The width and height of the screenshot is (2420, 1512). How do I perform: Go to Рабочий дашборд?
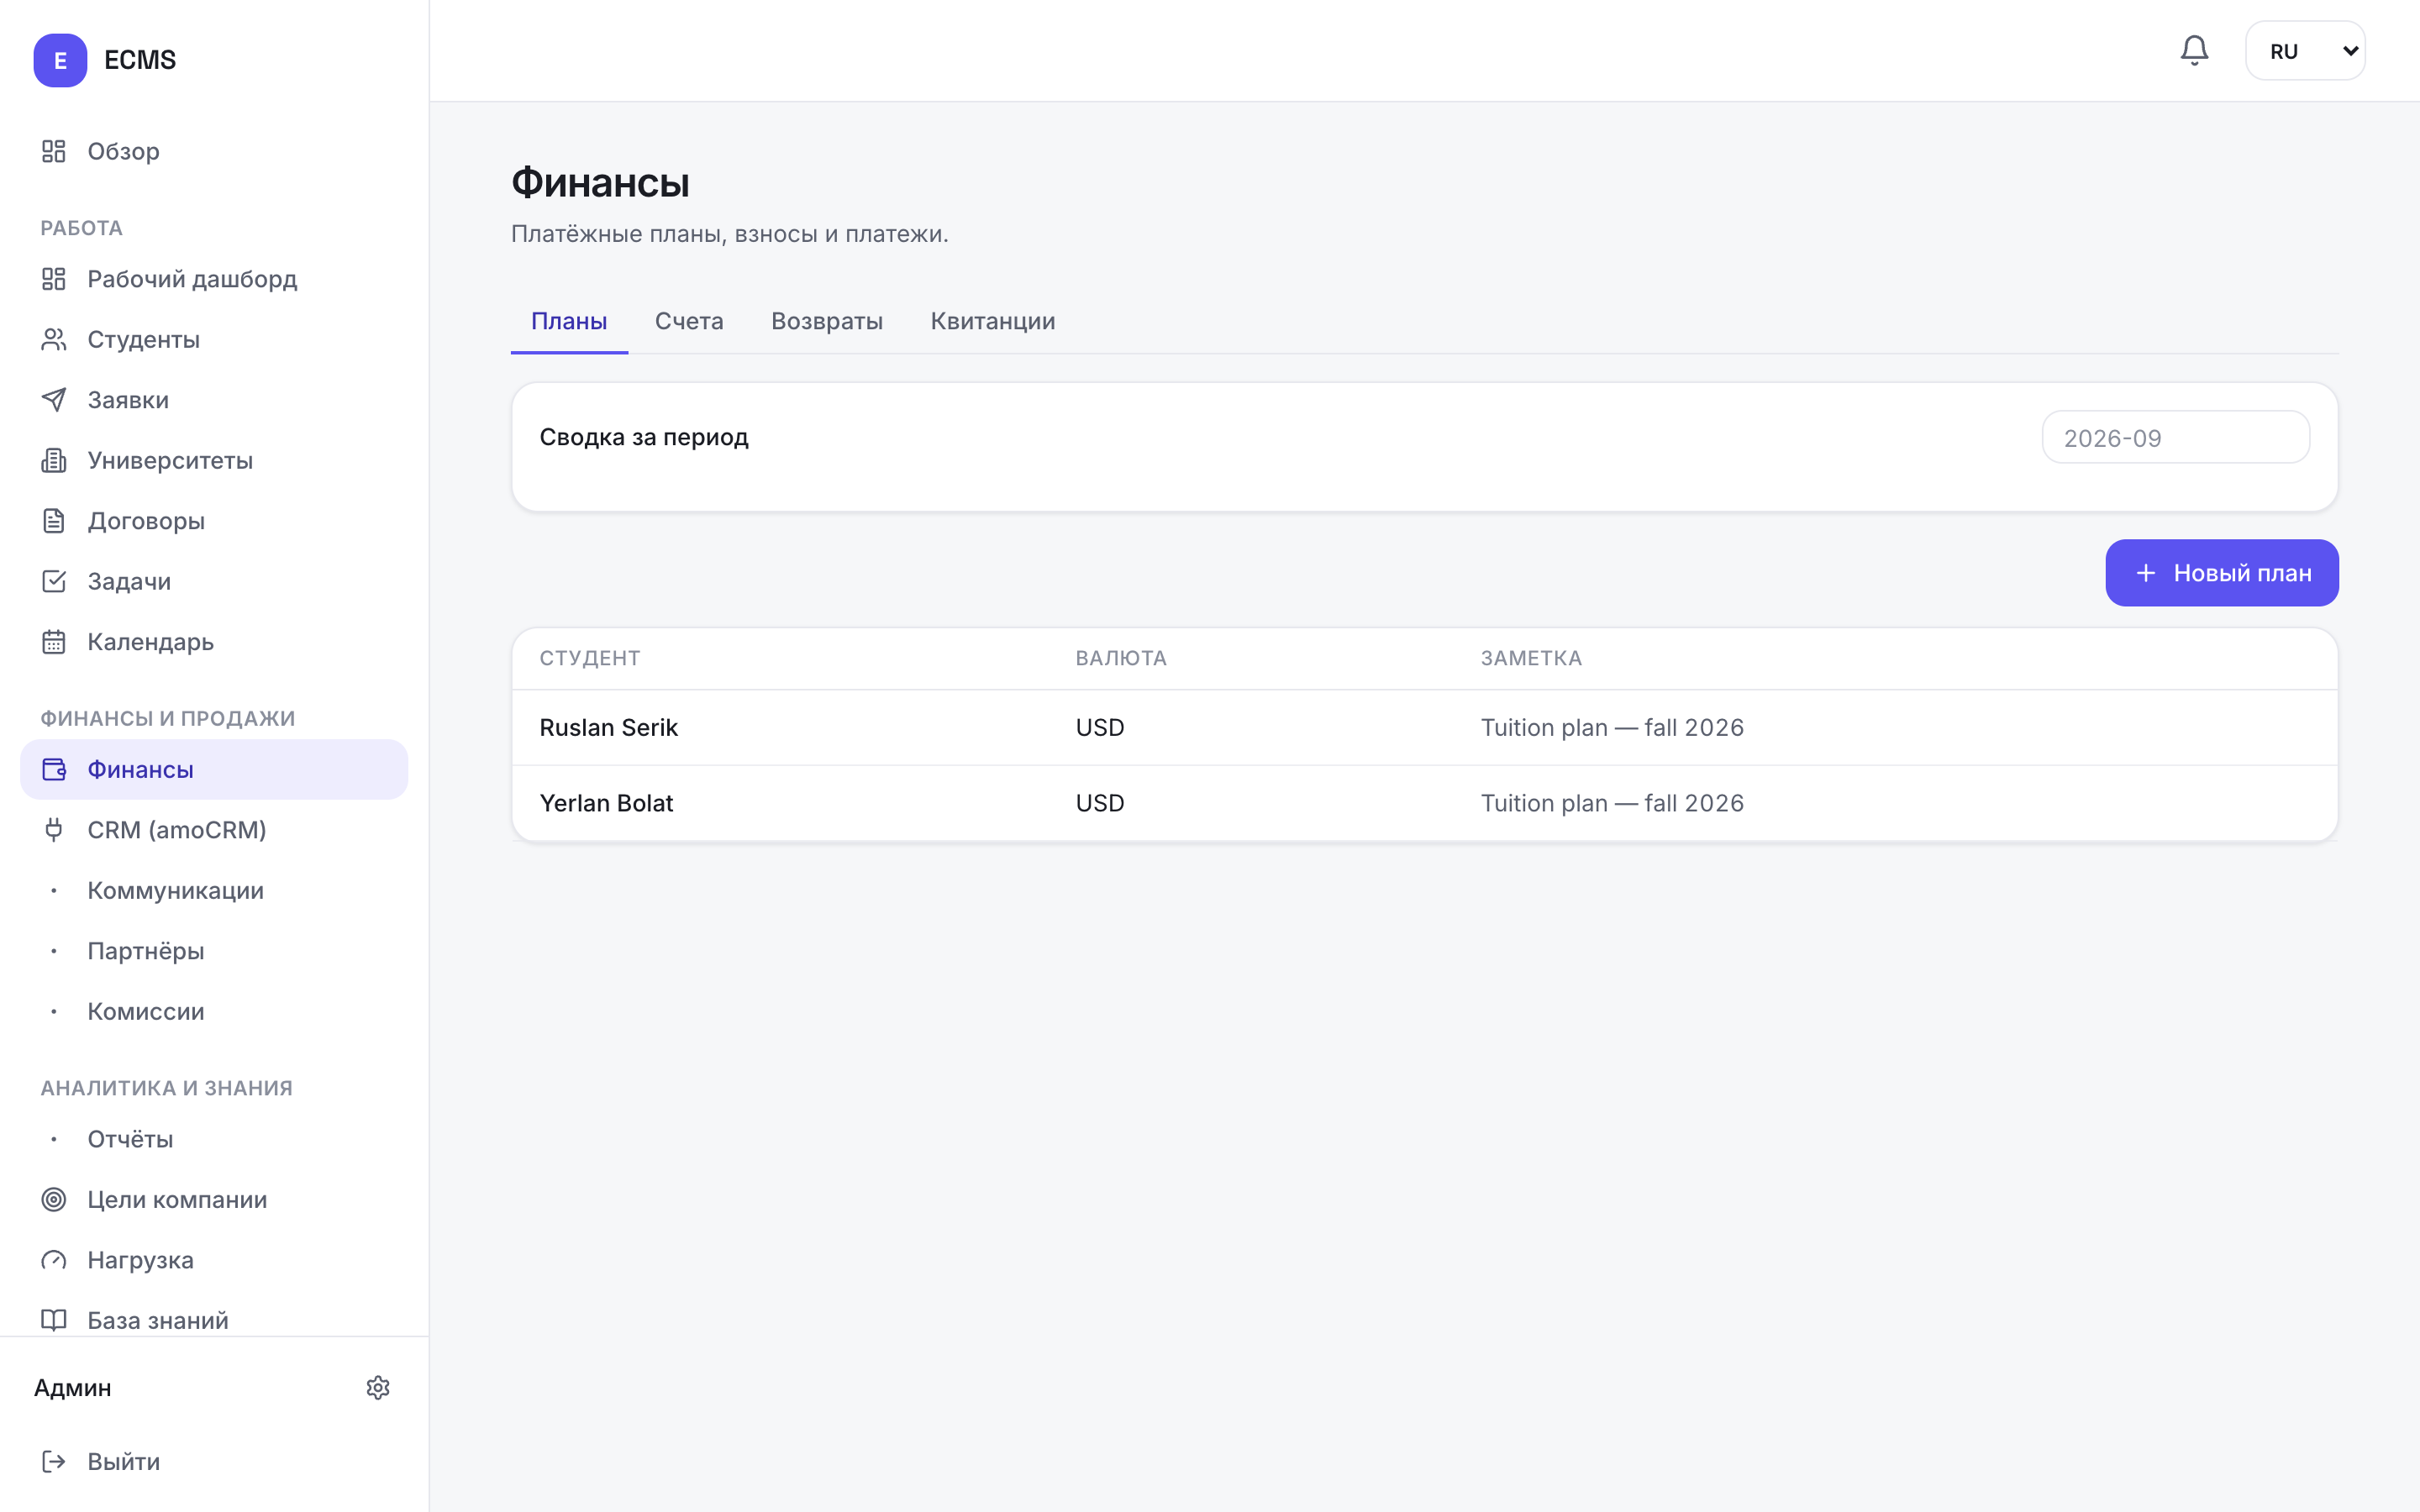214,279
